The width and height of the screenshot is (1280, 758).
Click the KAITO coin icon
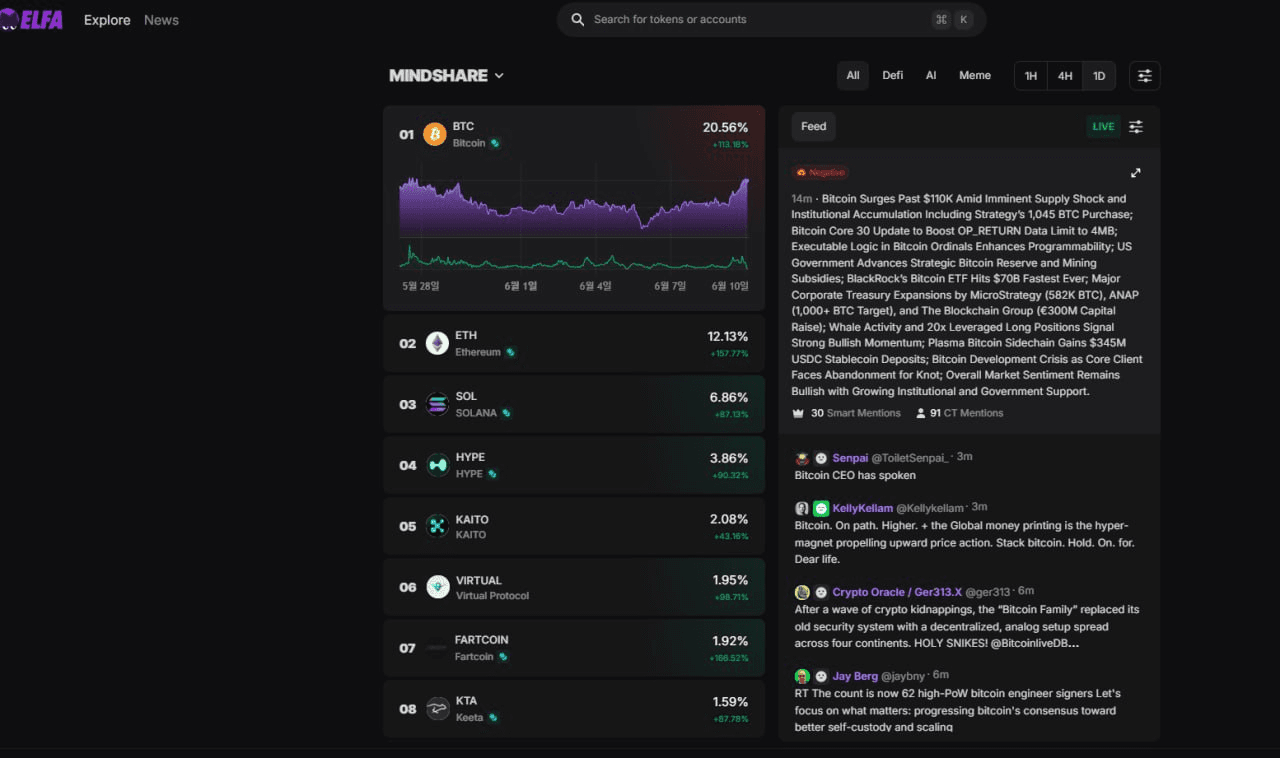(437, 526)
